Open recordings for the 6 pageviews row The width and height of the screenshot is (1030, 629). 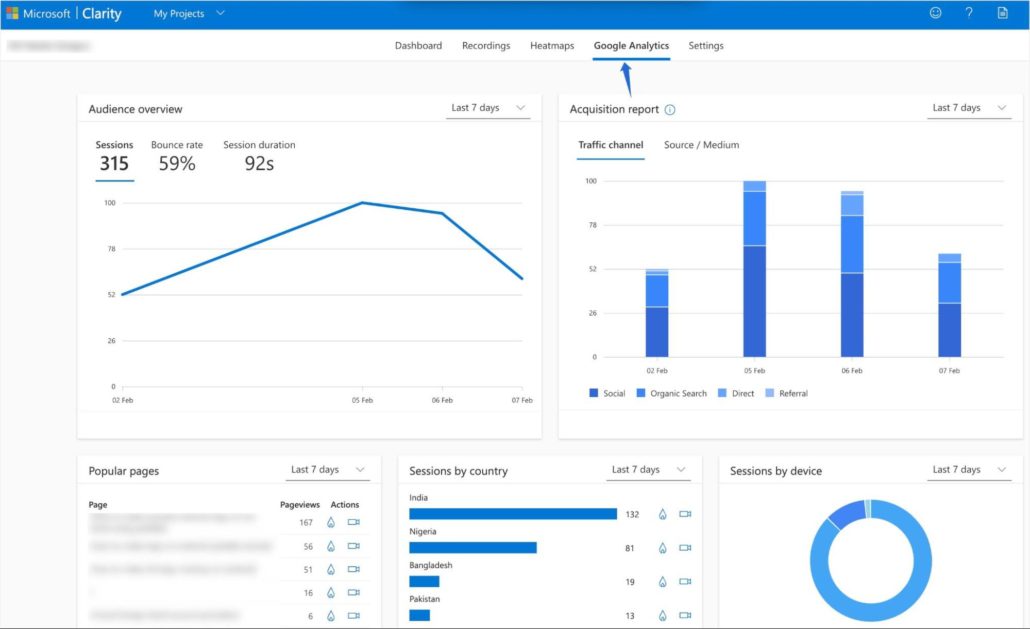coord(353,615)
